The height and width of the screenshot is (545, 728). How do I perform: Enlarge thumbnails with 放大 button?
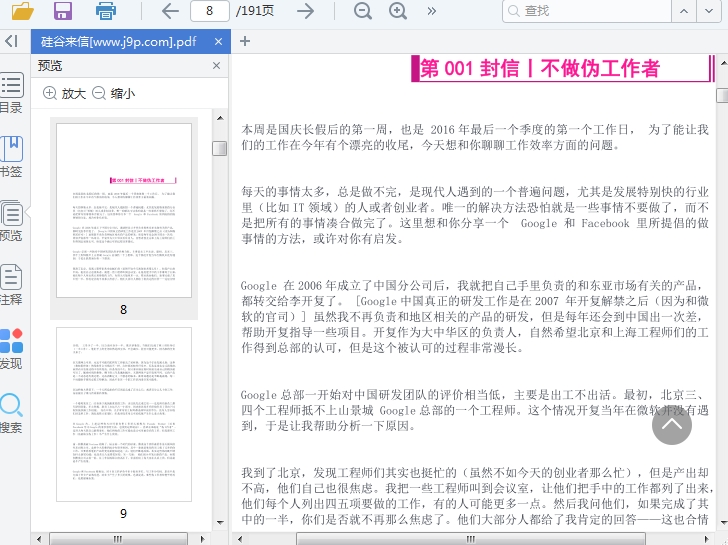(65, 93)
